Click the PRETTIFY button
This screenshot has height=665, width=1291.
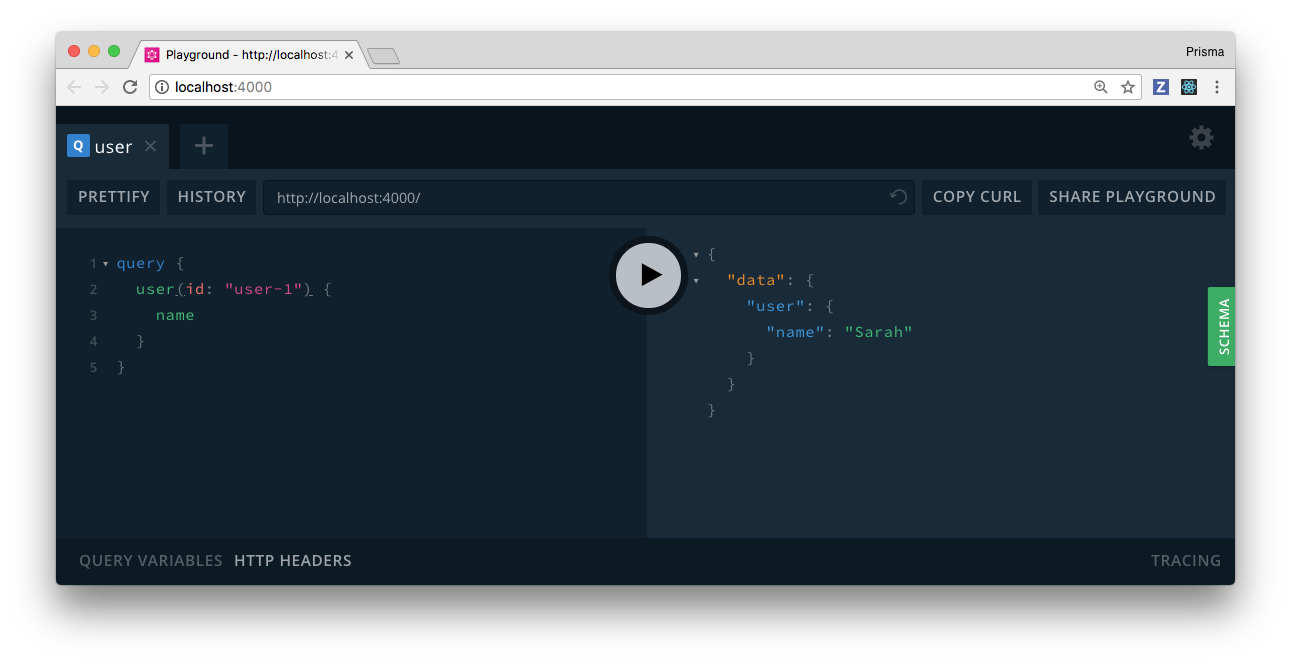pyautogui.click(x=114, y=197)
